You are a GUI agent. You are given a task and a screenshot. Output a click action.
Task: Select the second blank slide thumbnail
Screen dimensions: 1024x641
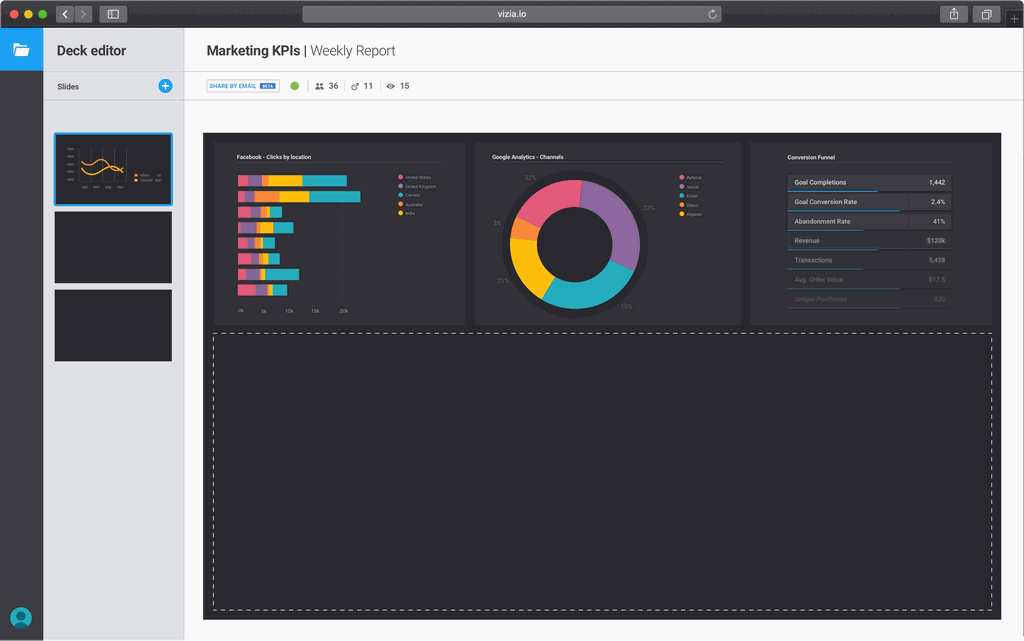pyautogui.click(x=113, y=247)
